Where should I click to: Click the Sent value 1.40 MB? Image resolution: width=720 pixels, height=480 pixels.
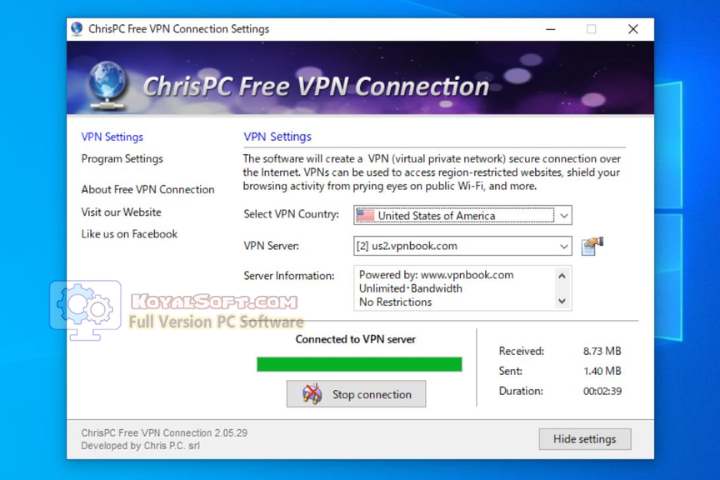pos(602,371)
